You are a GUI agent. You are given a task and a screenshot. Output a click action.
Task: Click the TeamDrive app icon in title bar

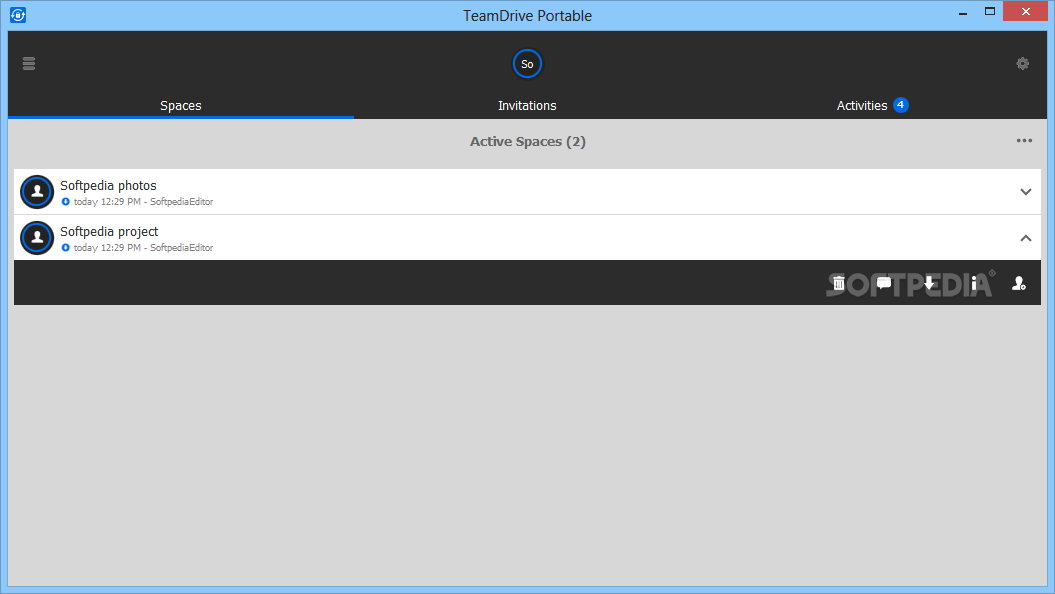point(18,15)
